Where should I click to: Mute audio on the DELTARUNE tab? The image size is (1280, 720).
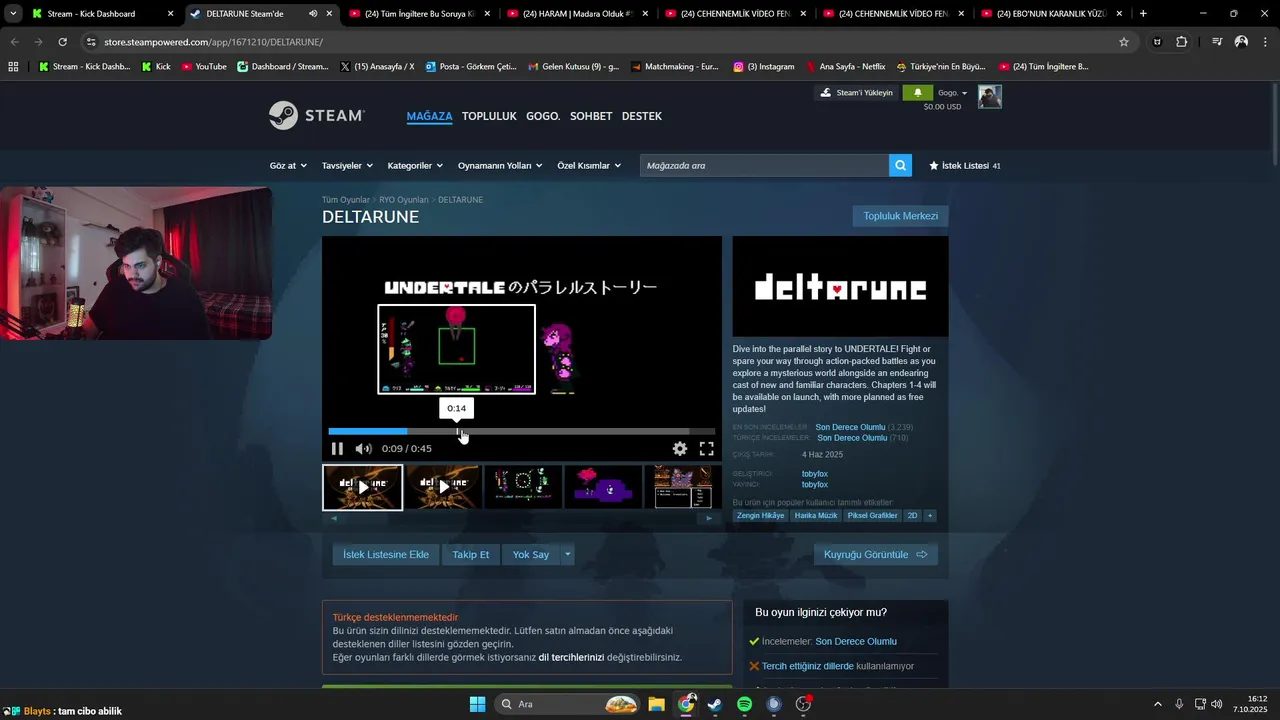(x=313, y=14)
